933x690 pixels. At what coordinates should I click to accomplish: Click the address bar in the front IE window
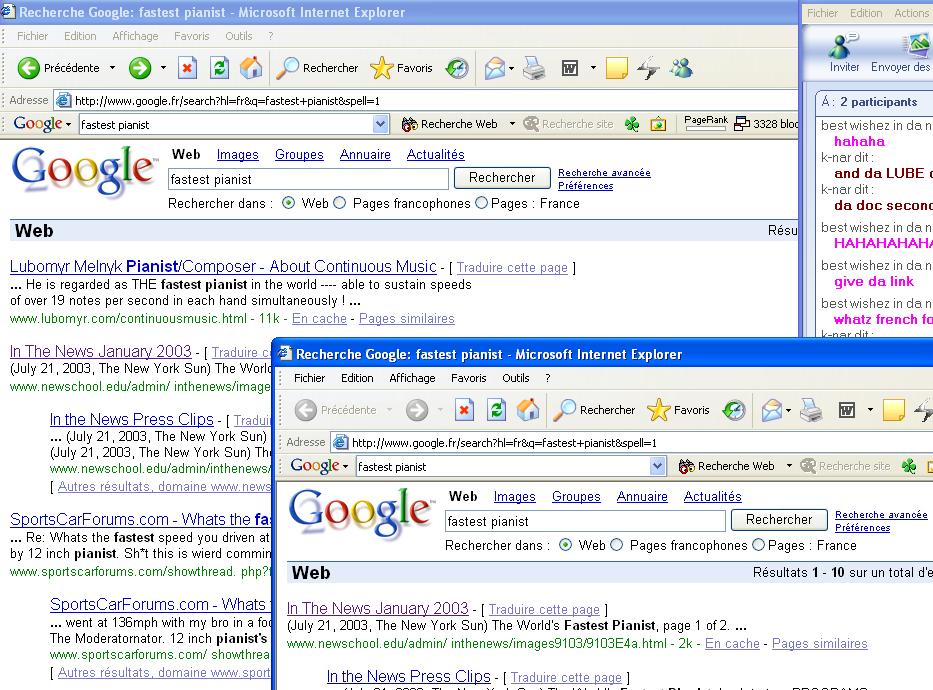pos(632,443)
